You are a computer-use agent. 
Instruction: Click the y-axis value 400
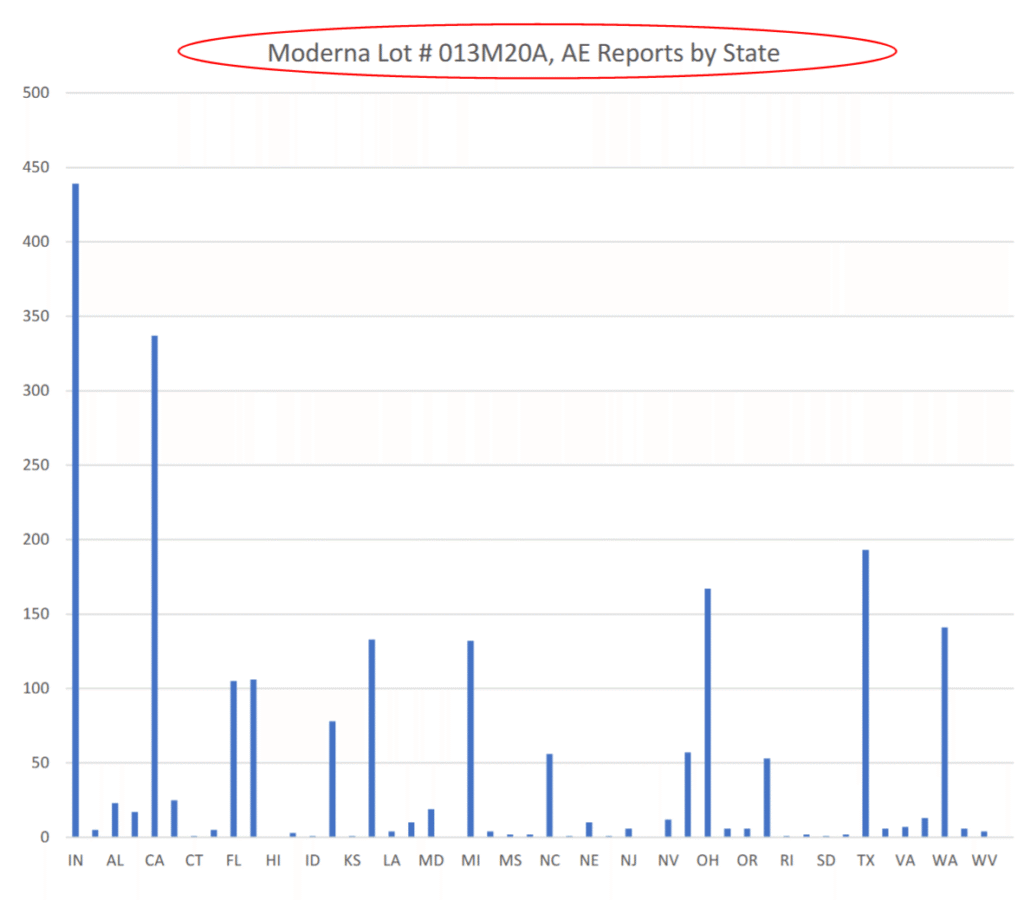pos(36,242)
